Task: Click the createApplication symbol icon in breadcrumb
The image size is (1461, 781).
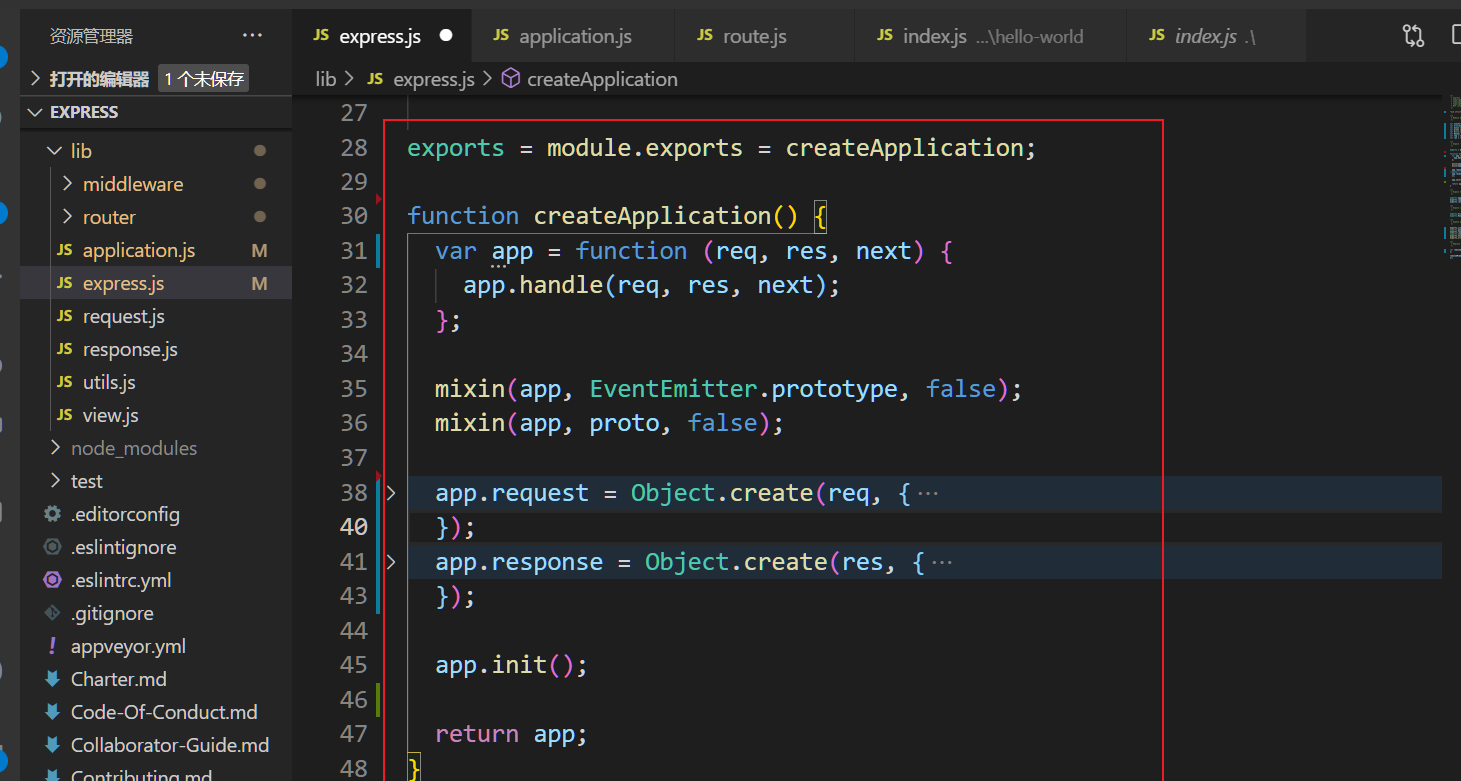Action: point(510,79)
